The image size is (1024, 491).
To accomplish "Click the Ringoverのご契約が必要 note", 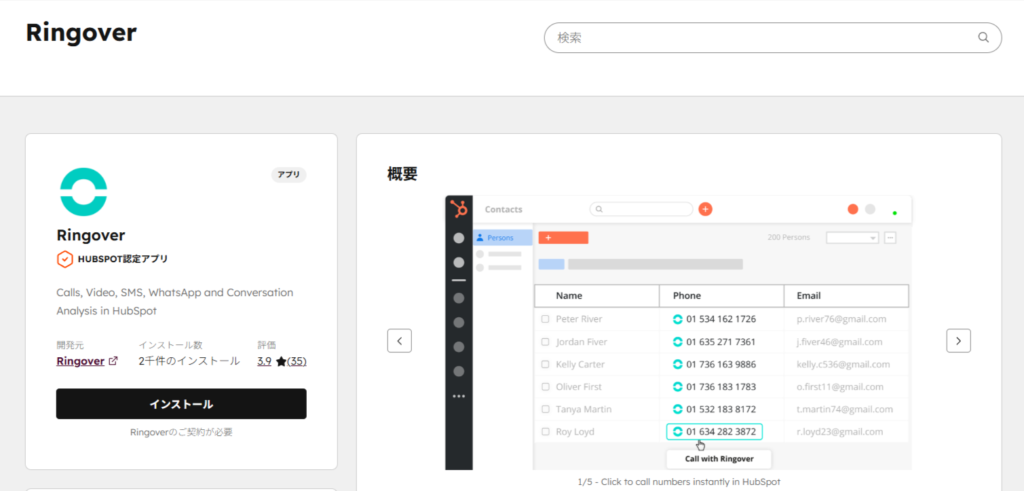I will click(x=181, y=432).
